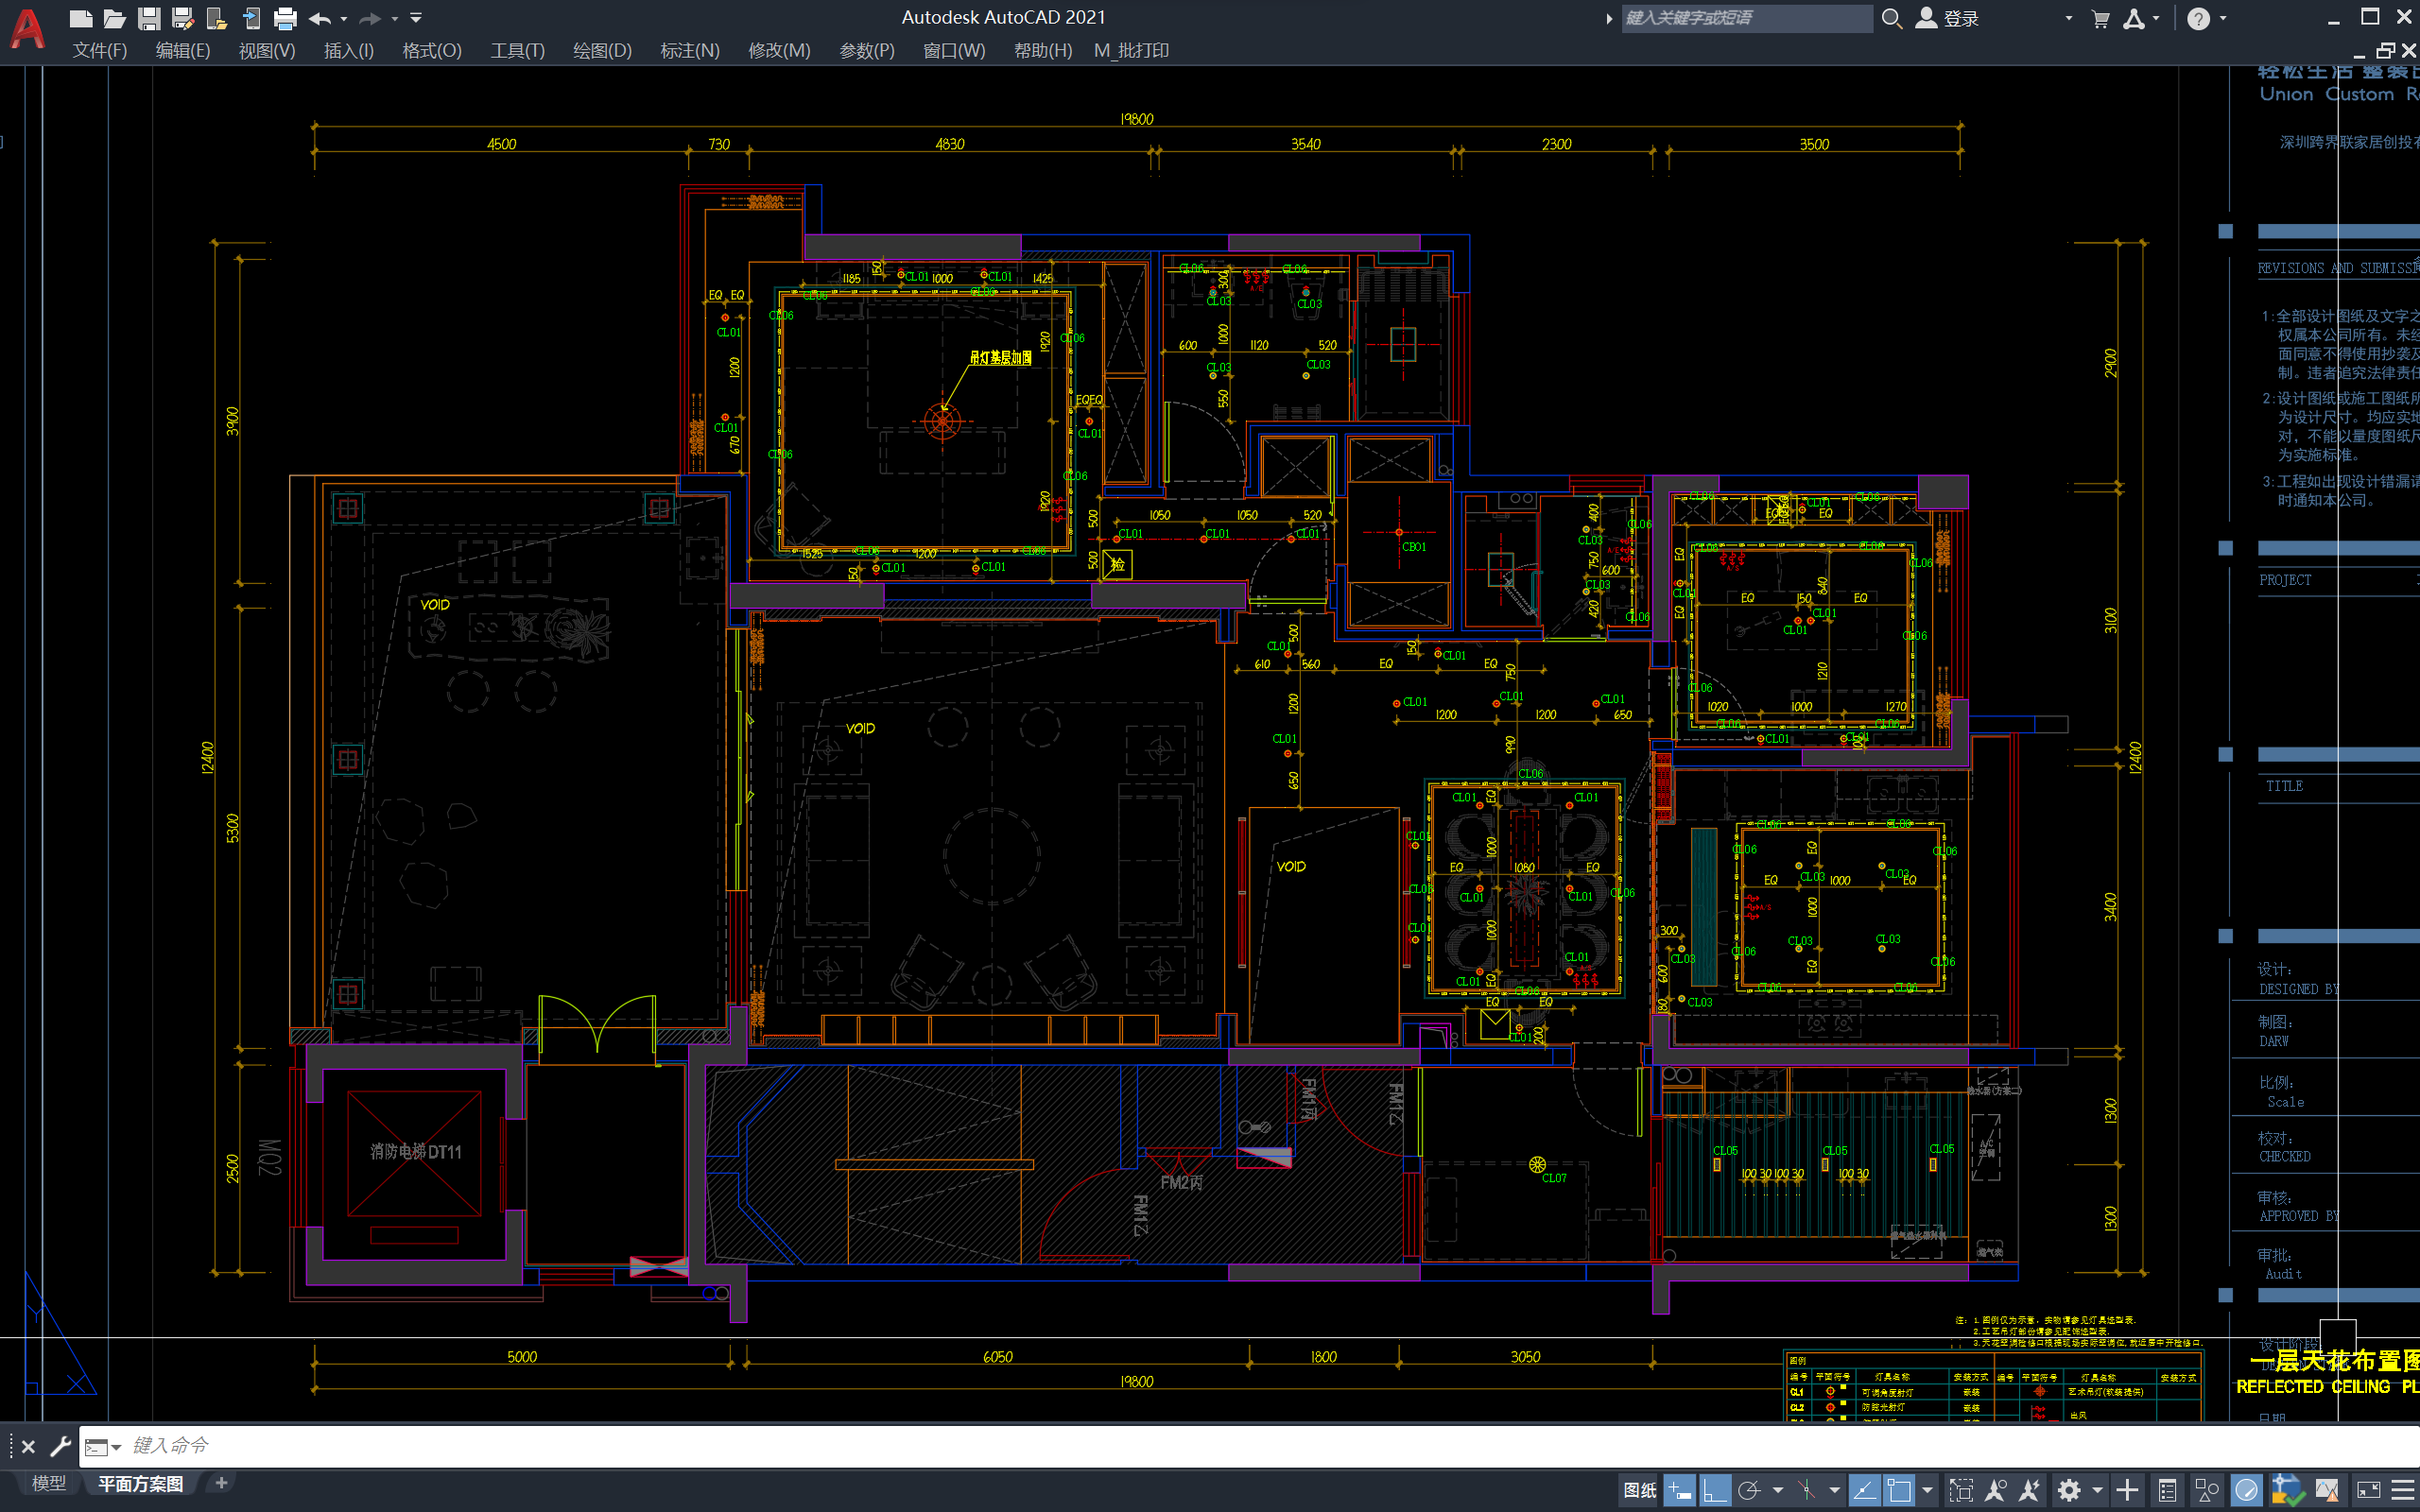2420x1512 pixels.
Task: Toggle dynamic input in the status bar
Action: point(1680,1490)
